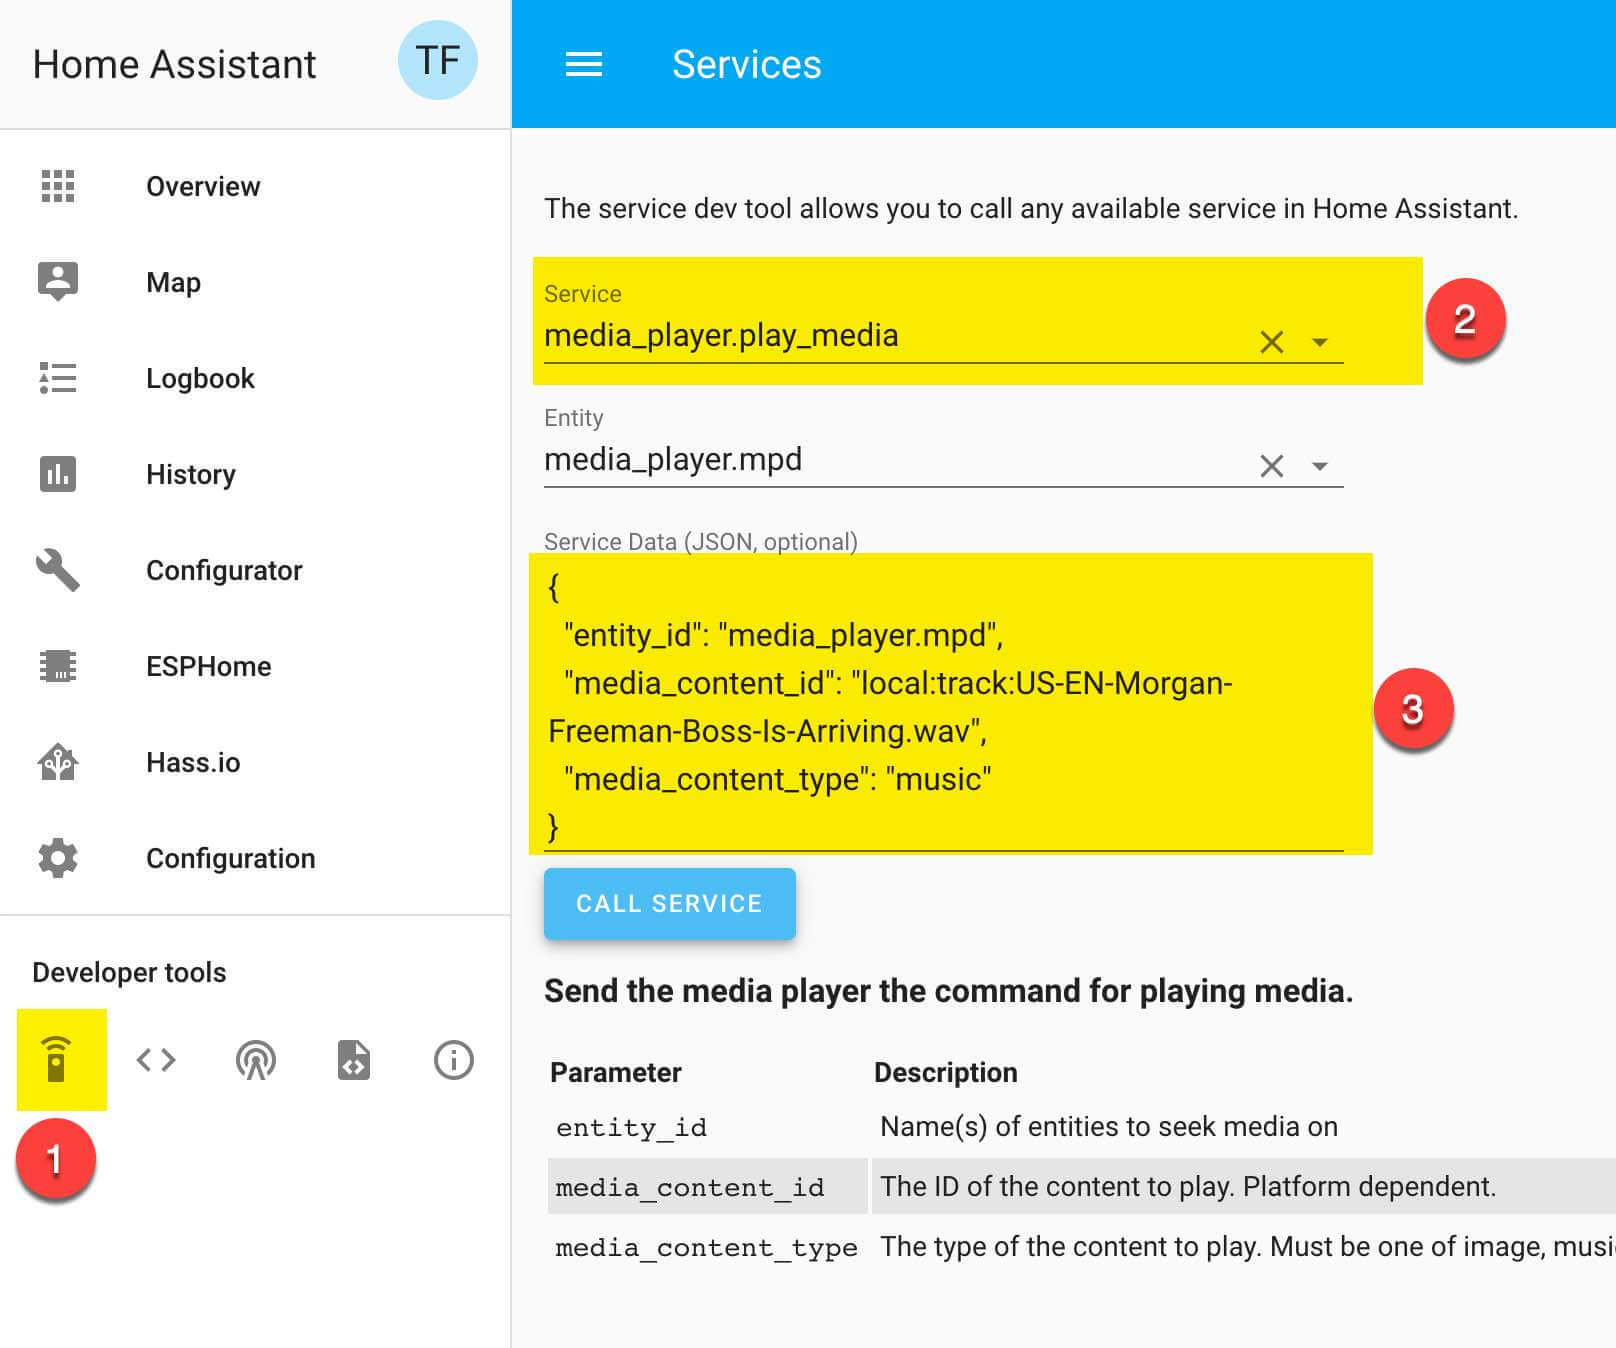Click the Entity media_player.mpd input field

click(890, 460)
